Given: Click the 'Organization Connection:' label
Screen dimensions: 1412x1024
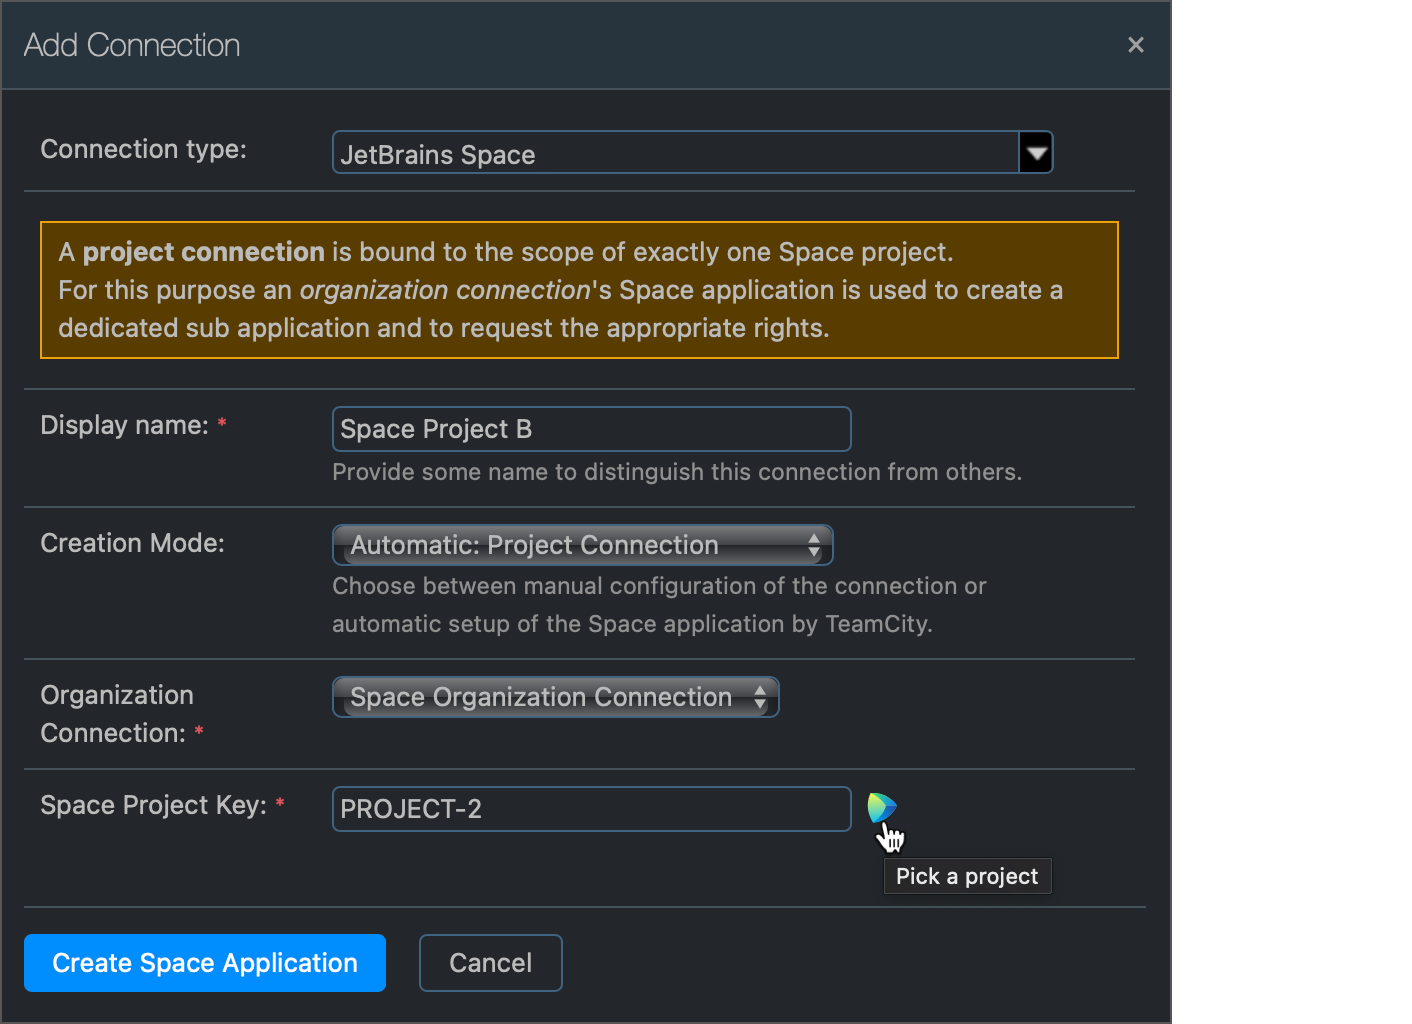Looking at the screenshot, I should (117, 714).
